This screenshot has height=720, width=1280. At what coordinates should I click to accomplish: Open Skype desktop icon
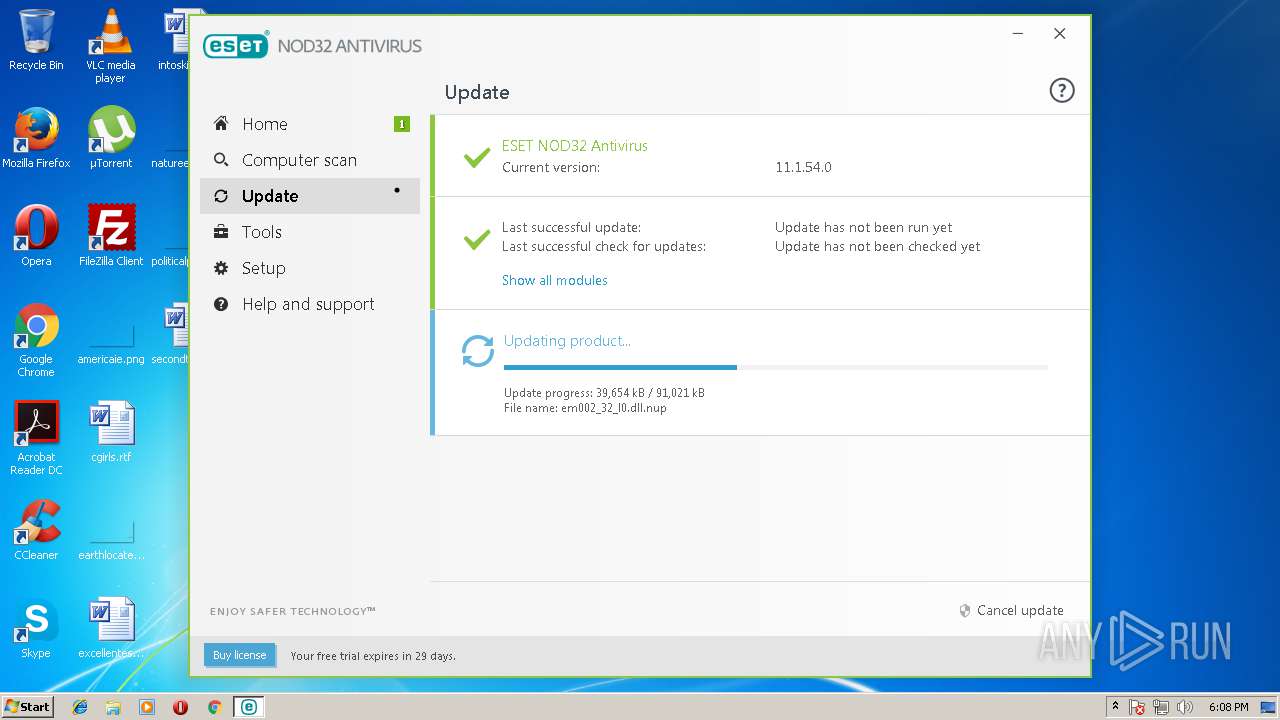pyautogui.click(x=36, y=628)
